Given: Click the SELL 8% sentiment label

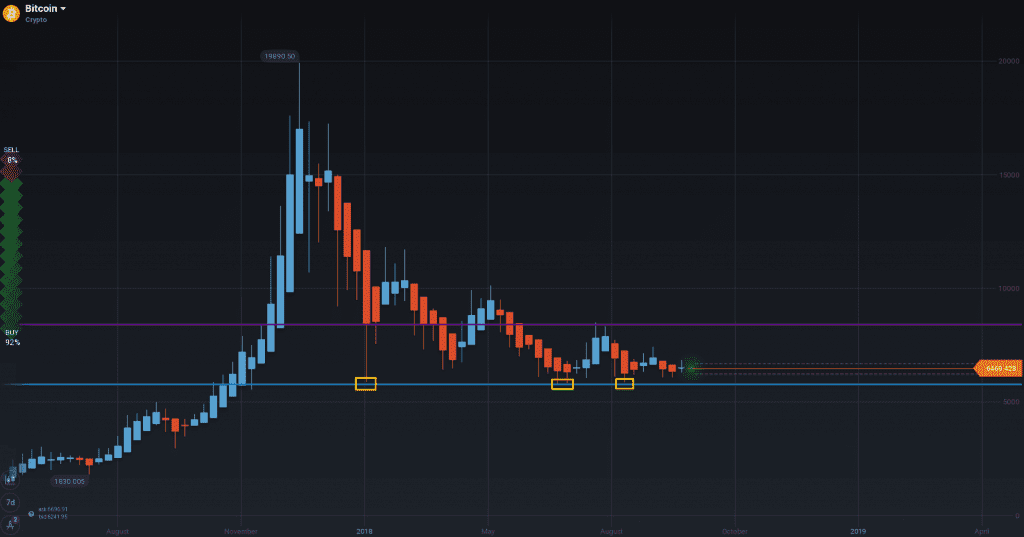Looking at the screenshot, I should pos(11,155).
